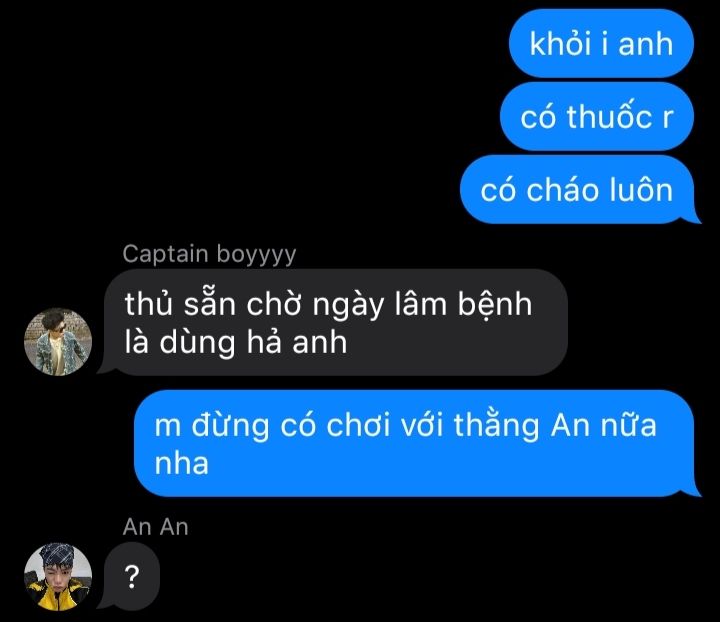
Task: Tap the 'có thuốc r' message bubble
Action: tap(596, 116)
